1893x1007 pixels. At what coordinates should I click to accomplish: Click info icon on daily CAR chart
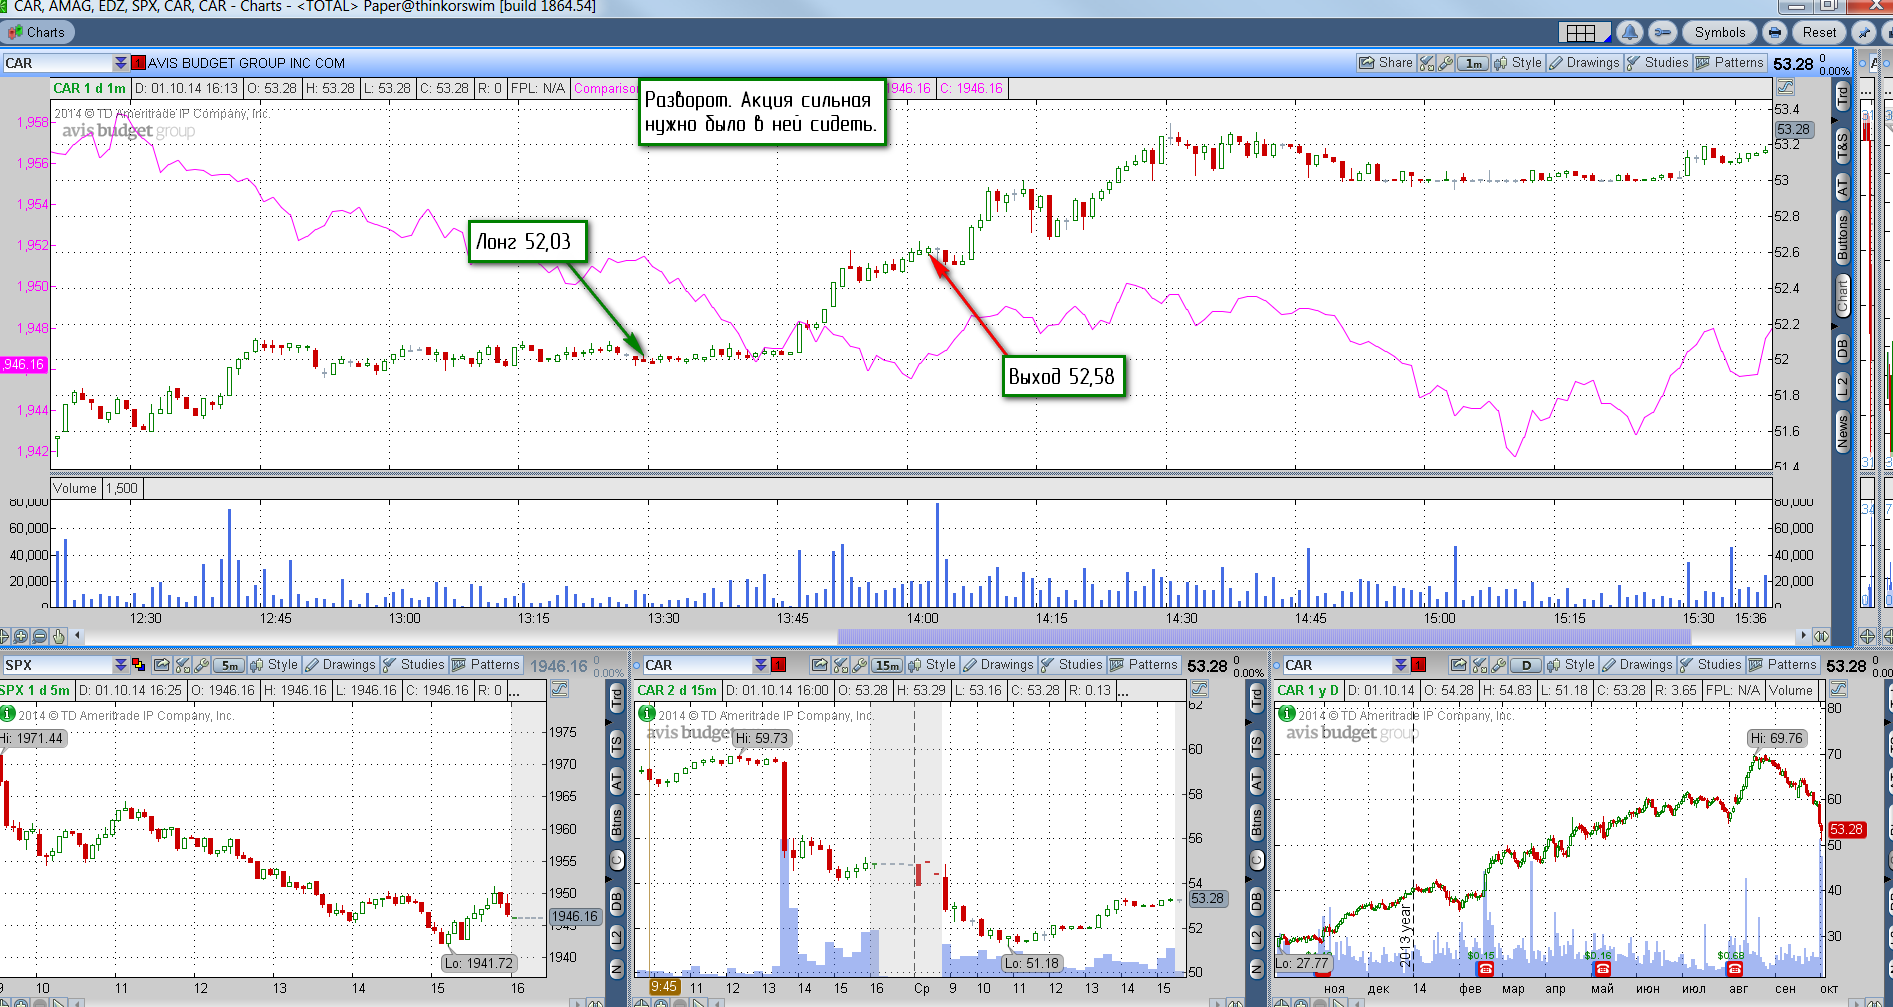(x=1287, y=714)
